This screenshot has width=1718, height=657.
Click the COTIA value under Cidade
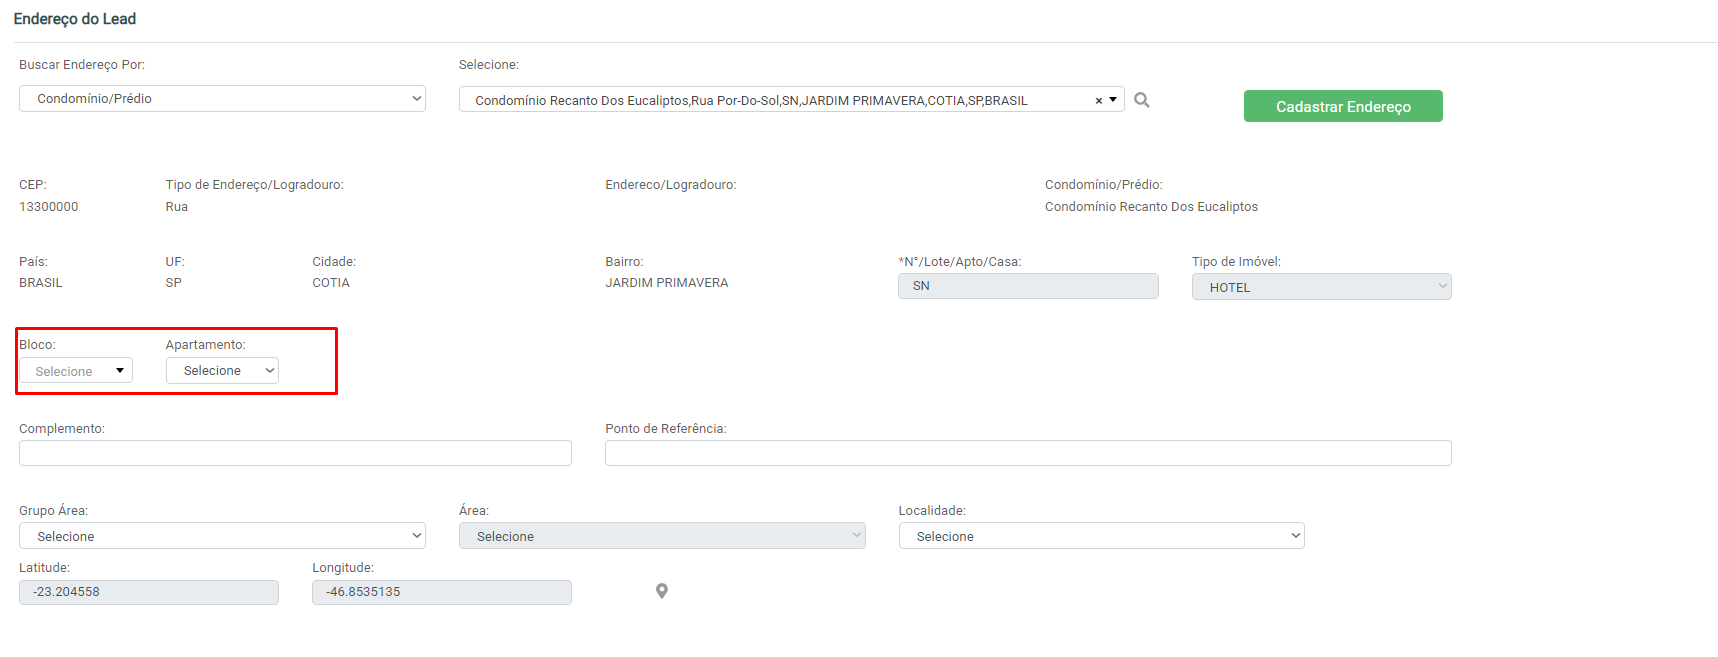(x=331, y=283)
